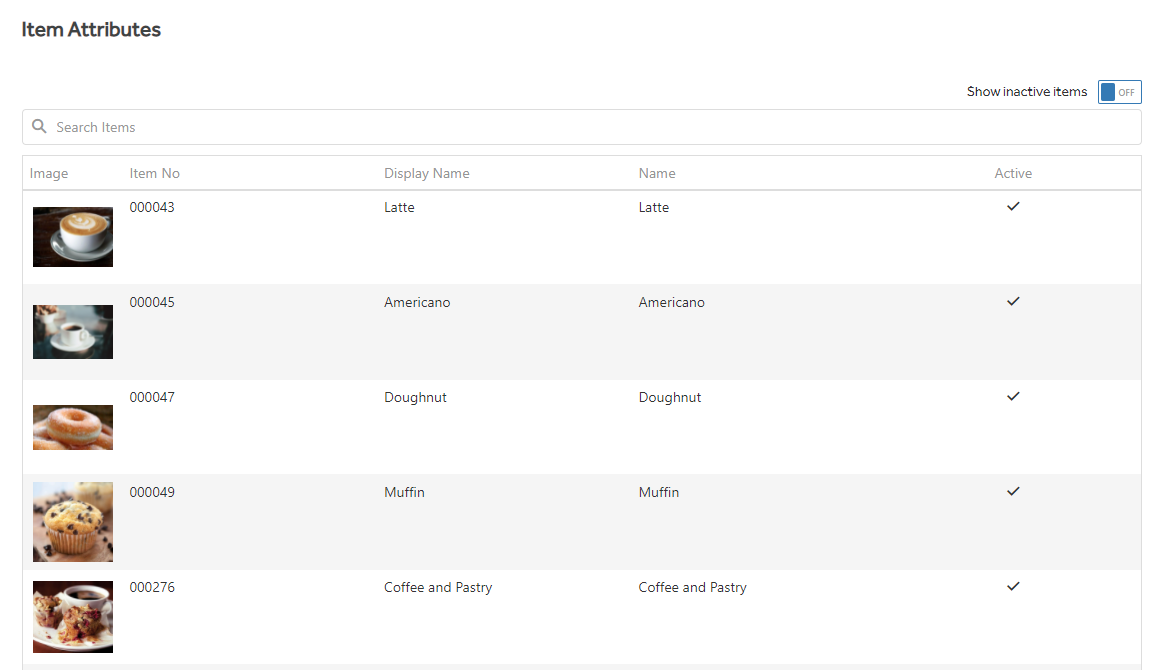Click Doughnut in the Name column
The height and width of the screenshot is (670, 1172).
670,397
